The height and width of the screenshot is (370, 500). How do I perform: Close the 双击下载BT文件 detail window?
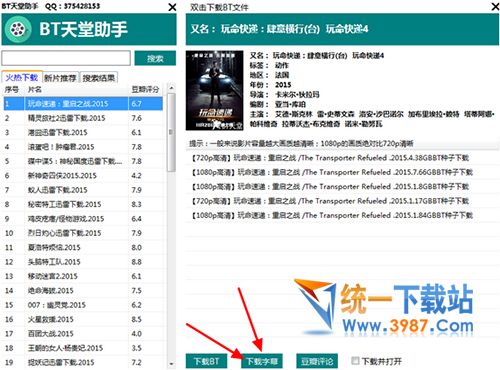495,6
